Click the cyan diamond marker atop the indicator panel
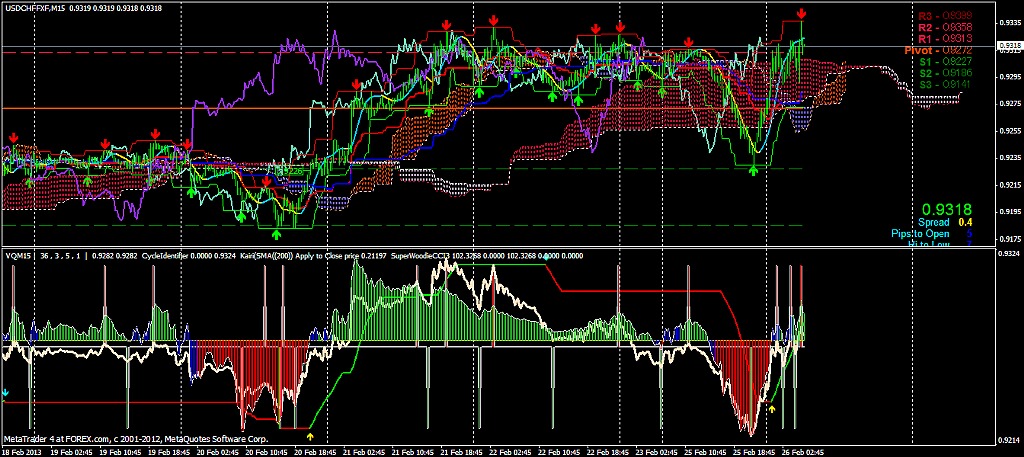 click(x=547, y=257)
